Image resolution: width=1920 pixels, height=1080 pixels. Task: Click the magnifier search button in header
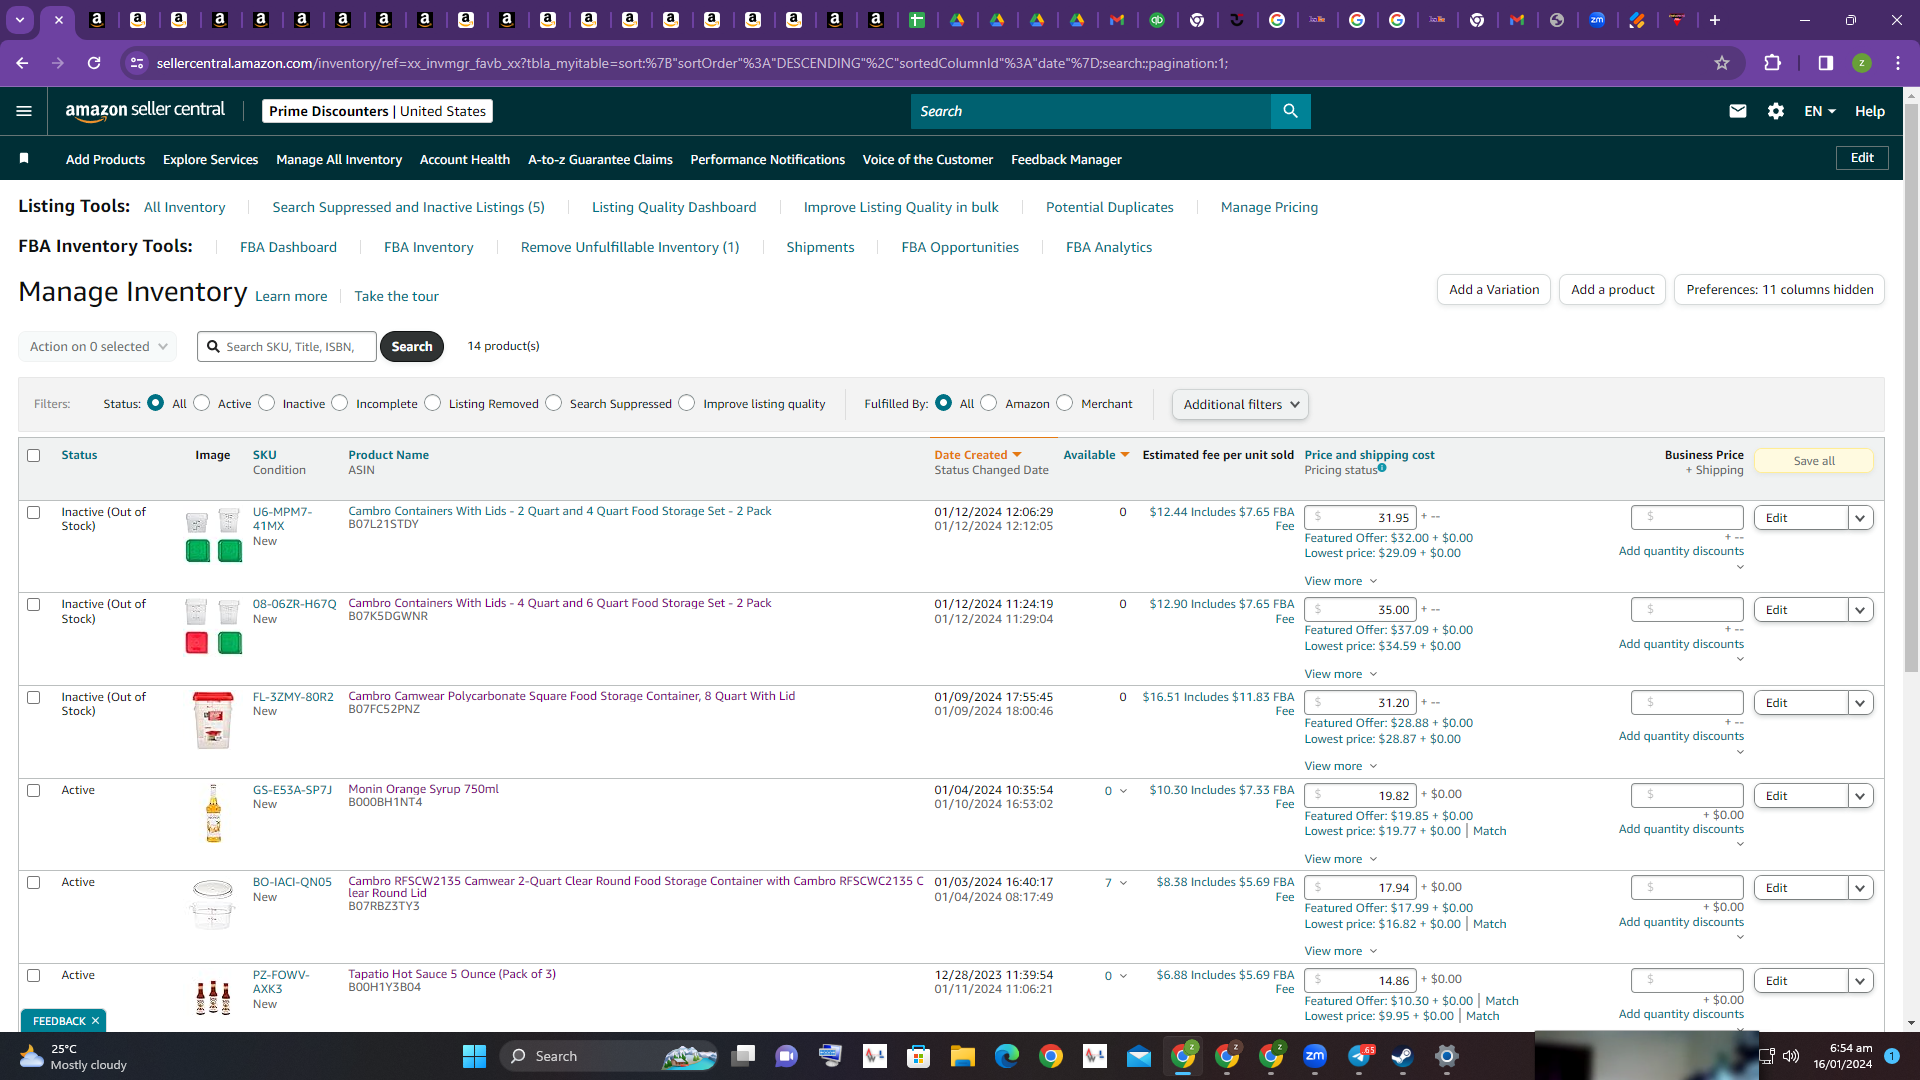[x=1290, y=111]
